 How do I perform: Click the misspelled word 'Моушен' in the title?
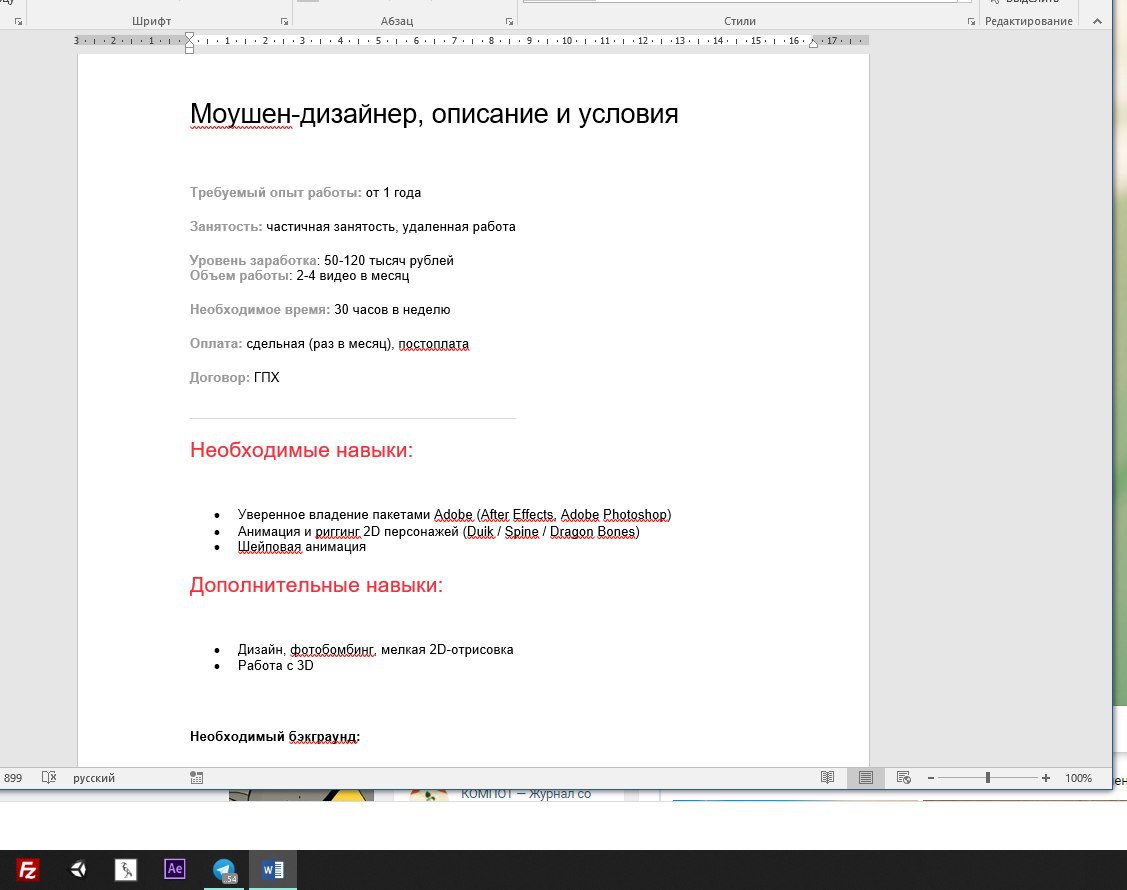pyautogui.click(x=241, y=114)
